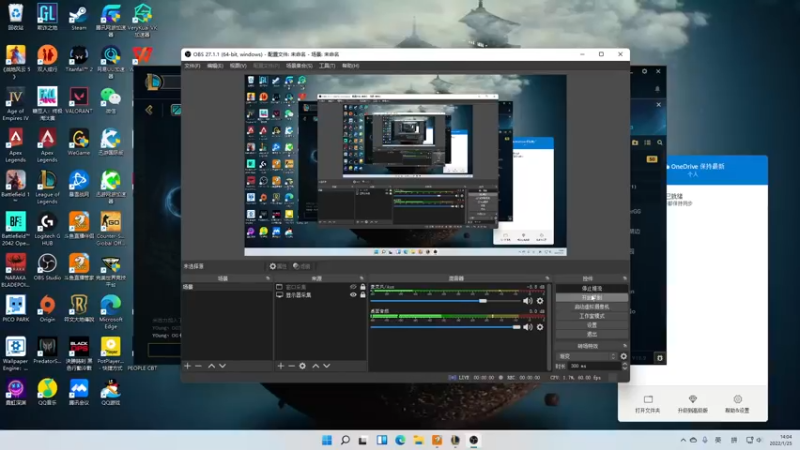Open the mic/Aux audio settings gear
The image size is (800, 450).
[x=540, y=301]
